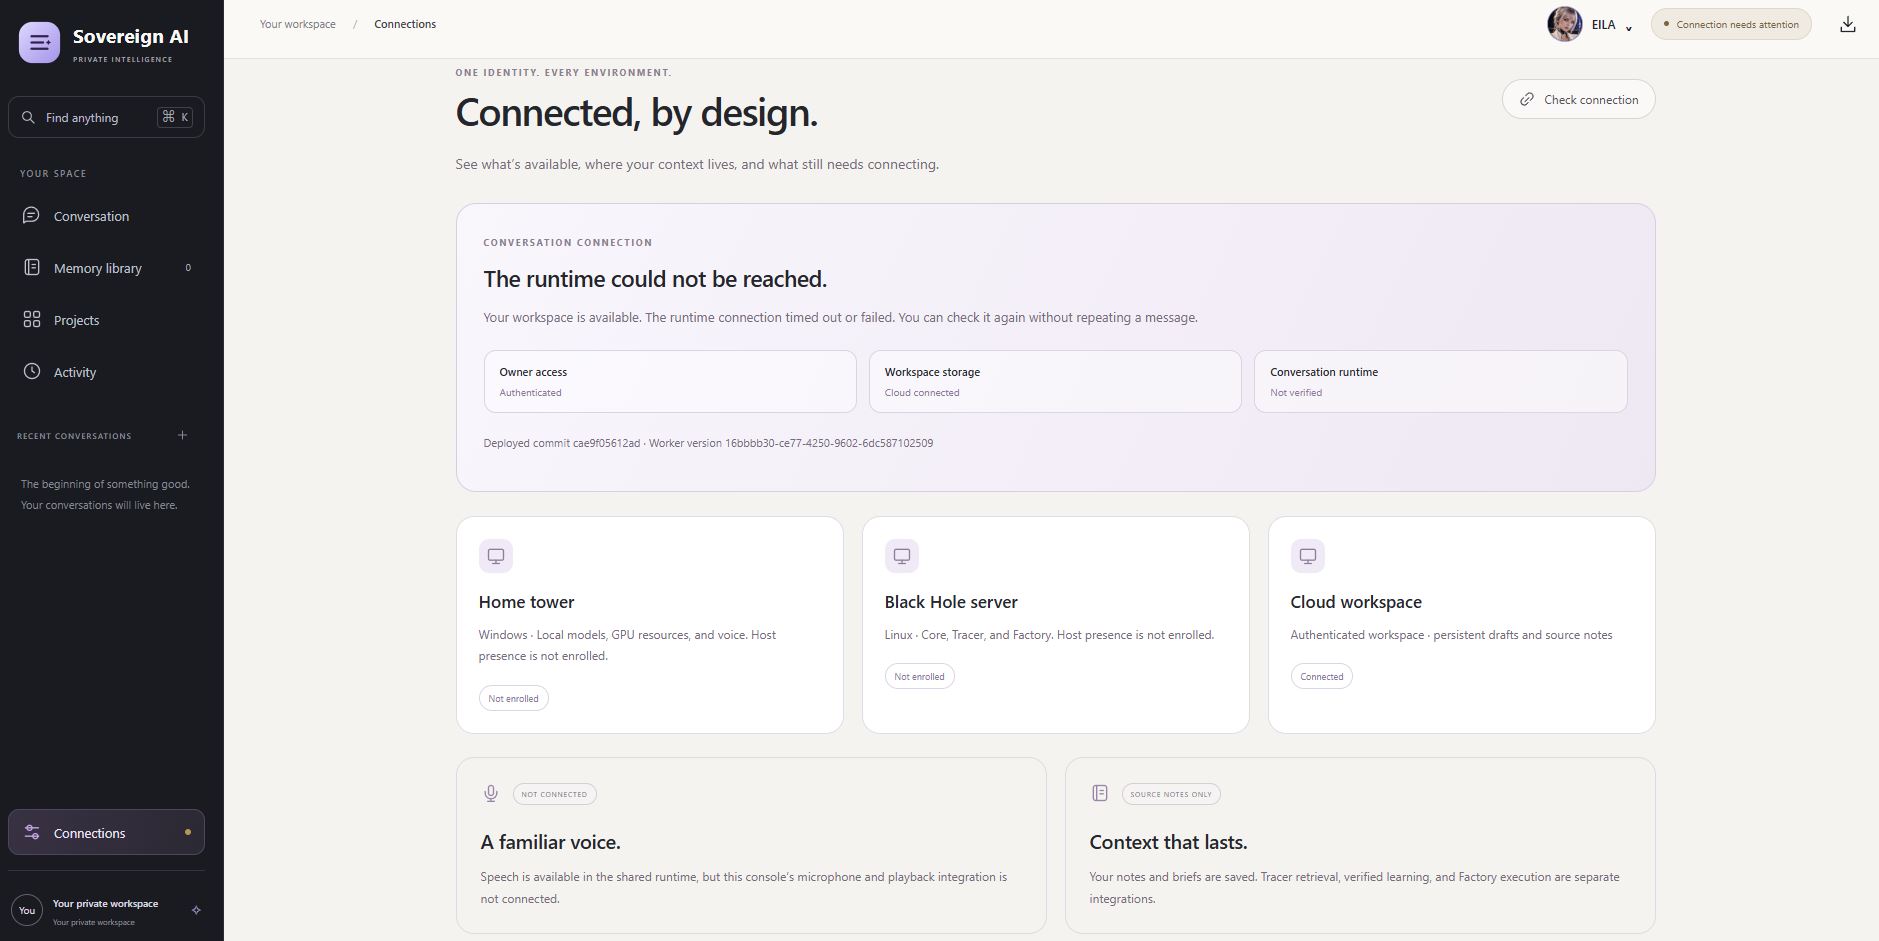Click the Home tower monitor icon

[x=496, y=556]
